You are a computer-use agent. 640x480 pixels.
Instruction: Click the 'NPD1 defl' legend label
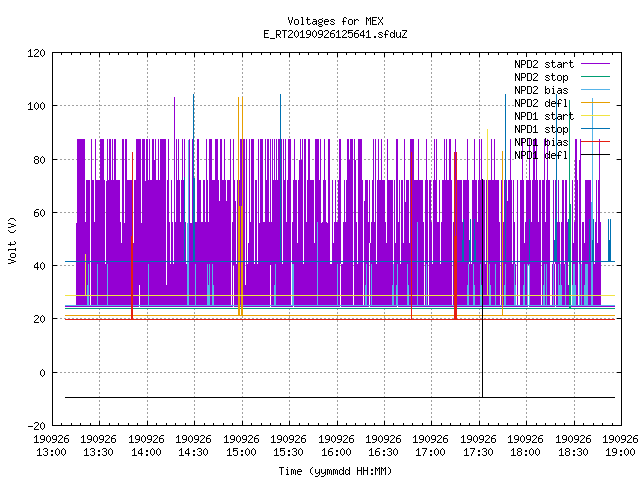541,156
